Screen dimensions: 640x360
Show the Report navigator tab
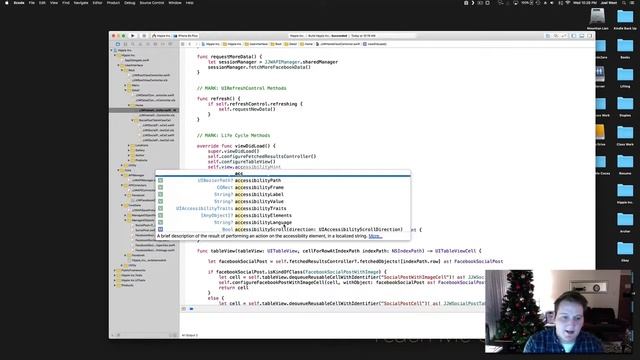pos(170,44)
